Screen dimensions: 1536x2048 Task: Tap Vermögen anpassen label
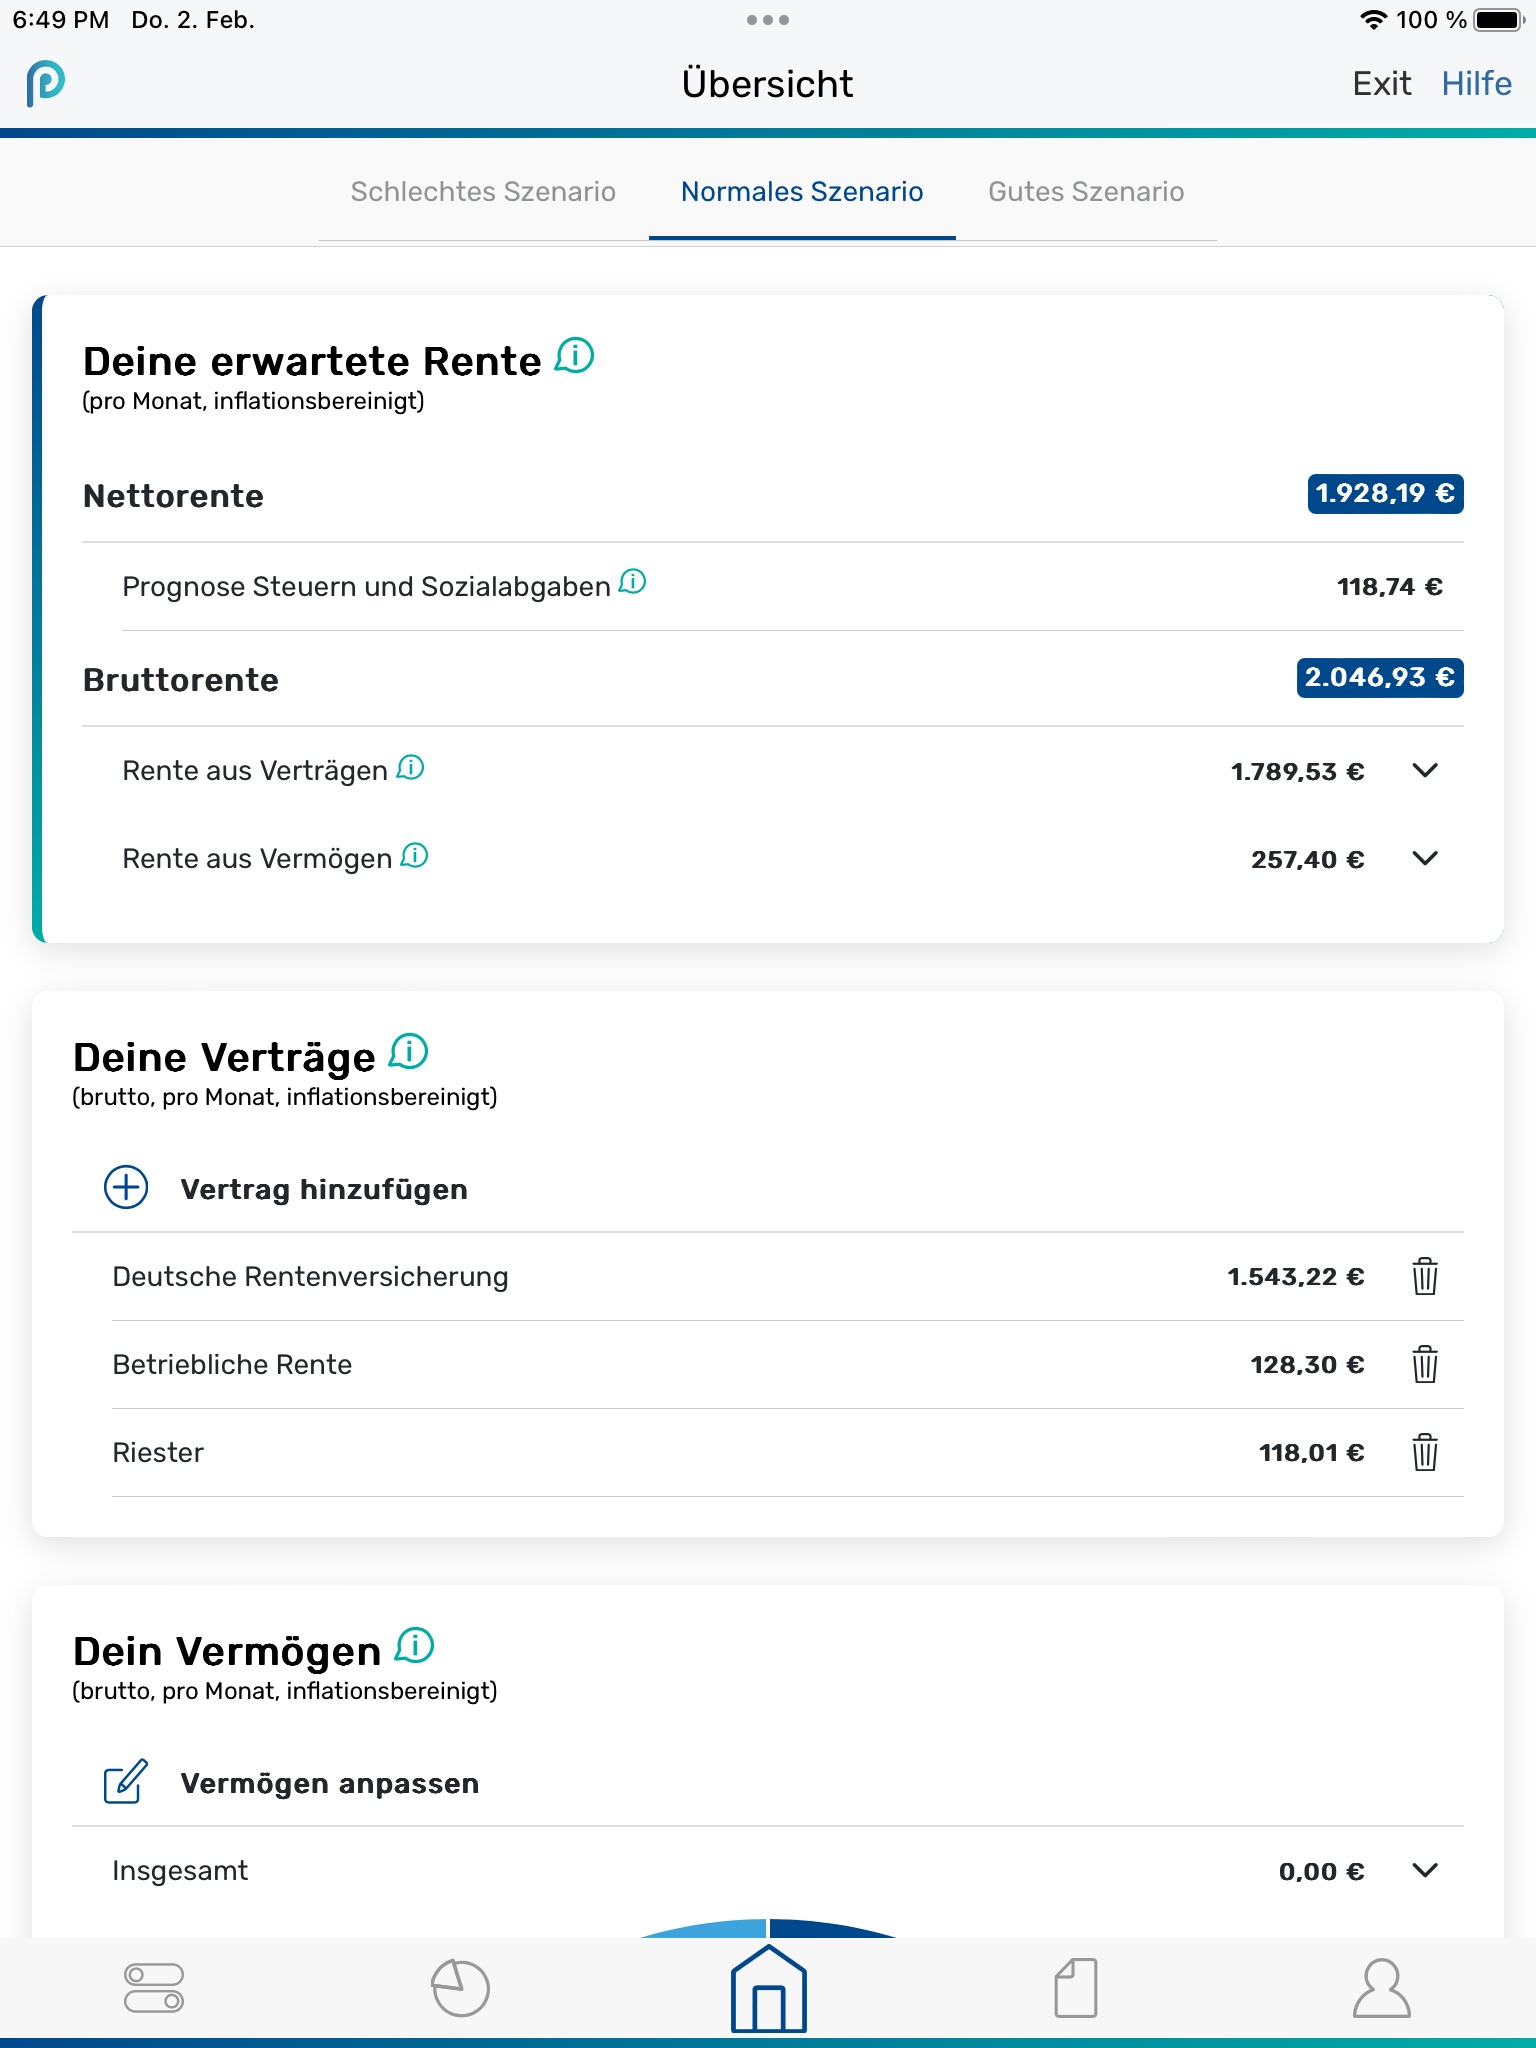point(330,1783)
